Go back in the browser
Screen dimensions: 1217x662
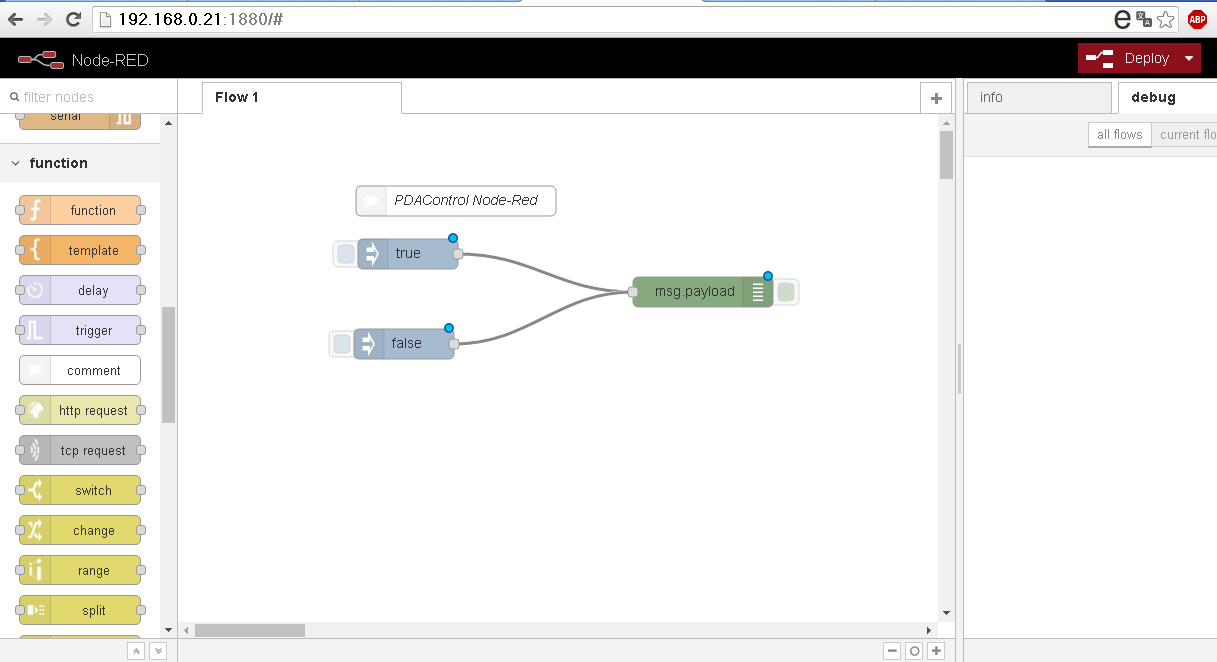[15, 19]
